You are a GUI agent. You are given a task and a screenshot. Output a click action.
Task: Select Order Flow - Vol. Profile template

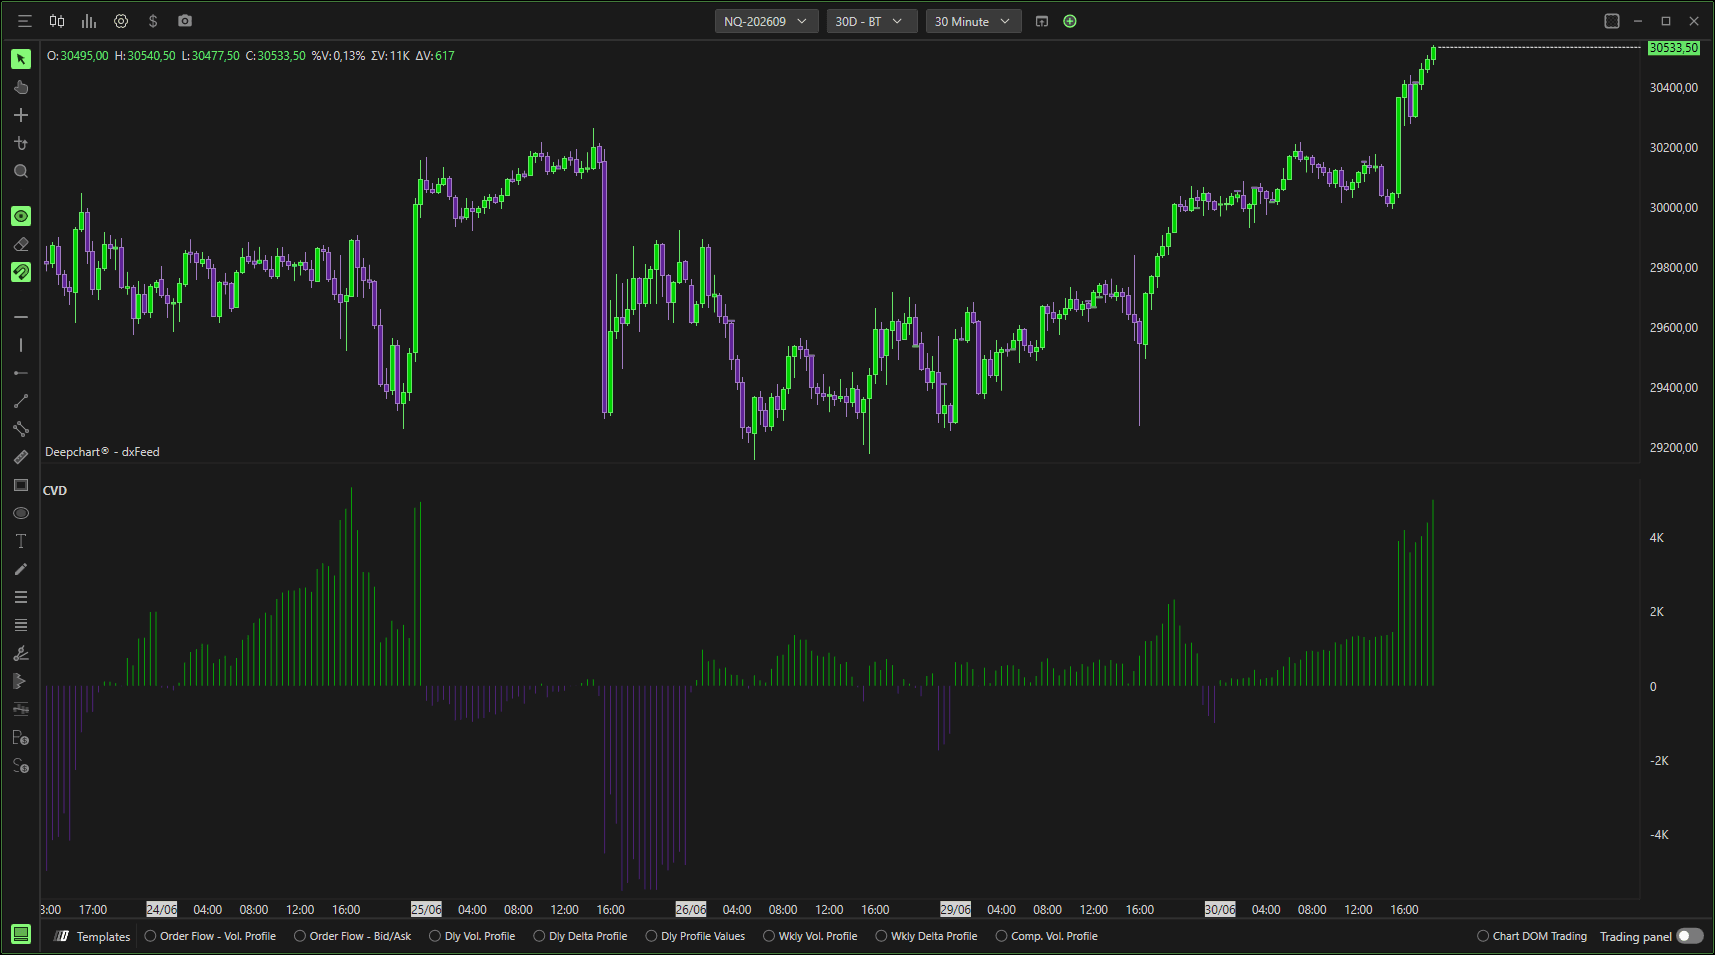coord(211,937)
